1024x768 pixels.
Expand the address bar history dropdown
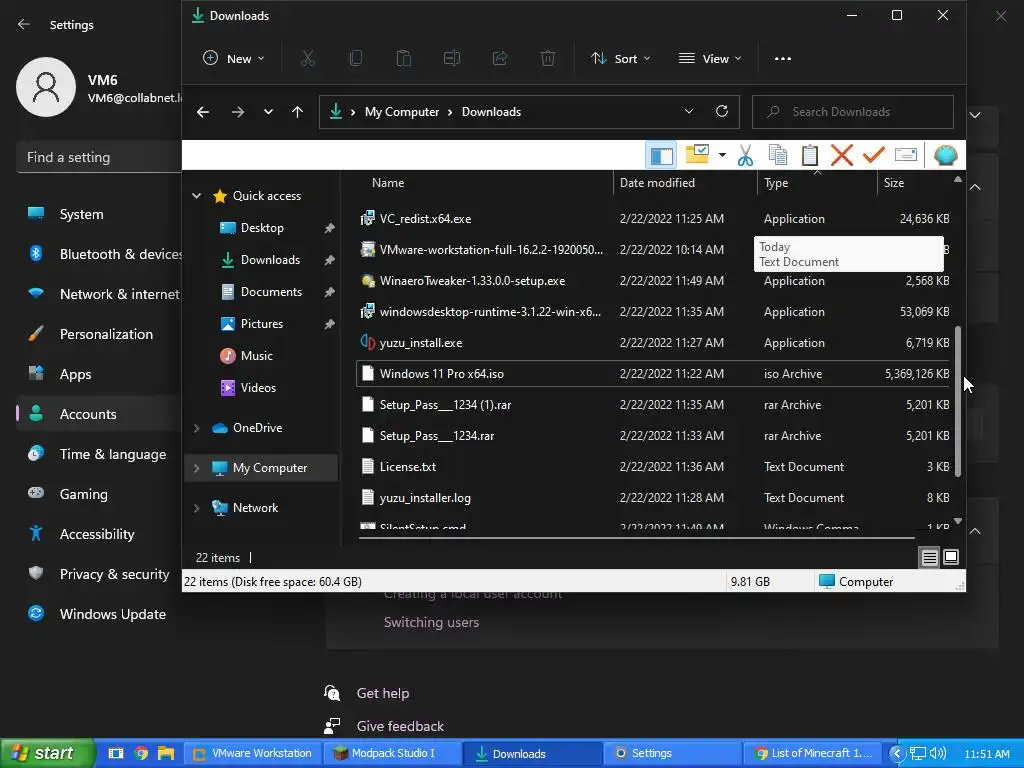click(x=689, y=112)
